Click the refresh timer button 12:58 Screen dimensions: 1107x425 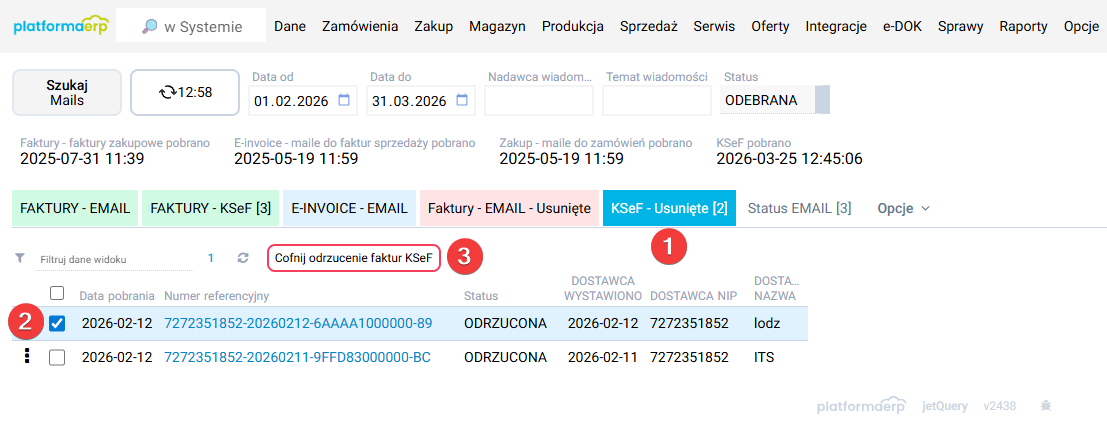pyautogui.click(x=185, y=92)
